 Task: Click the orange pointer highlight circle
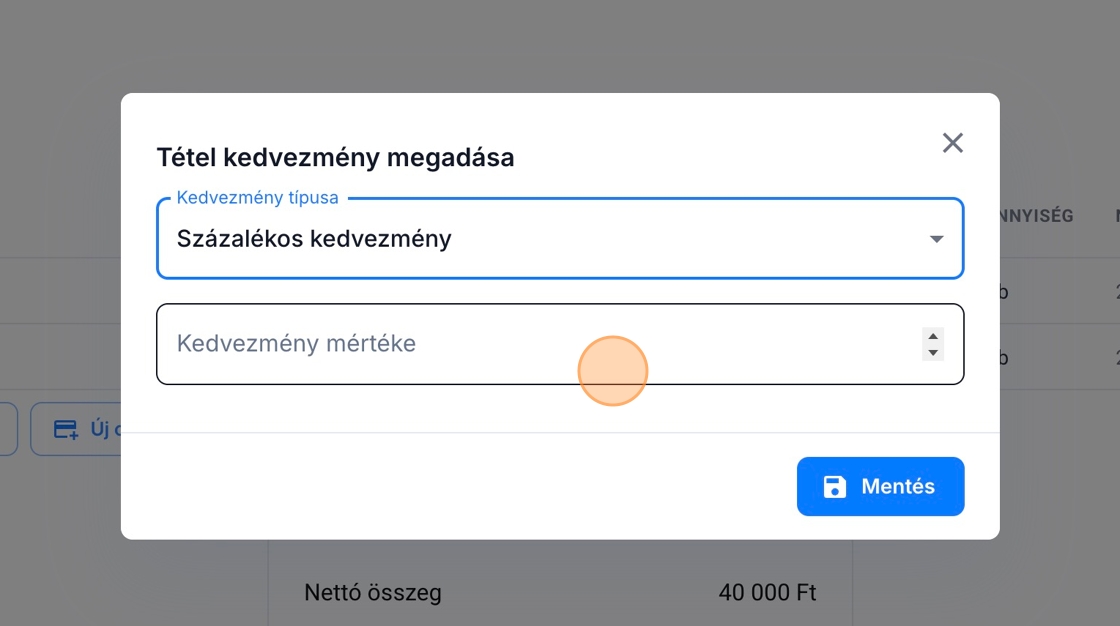tap(613, 371)
